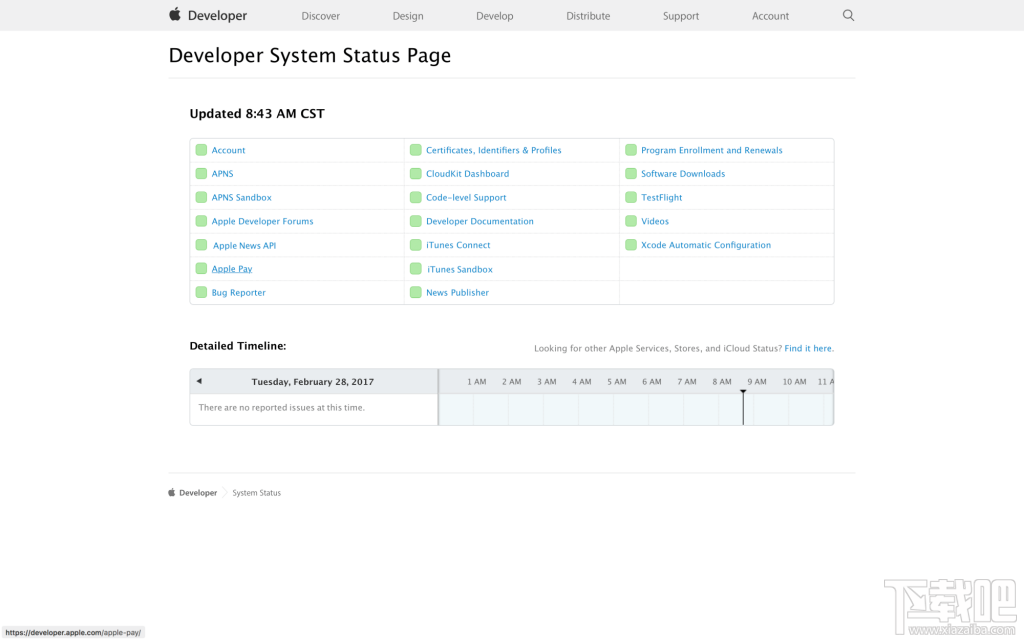Screen dimensions: 1024x640
Task: Click the green status square beside Videos
Action: point(631,221)
